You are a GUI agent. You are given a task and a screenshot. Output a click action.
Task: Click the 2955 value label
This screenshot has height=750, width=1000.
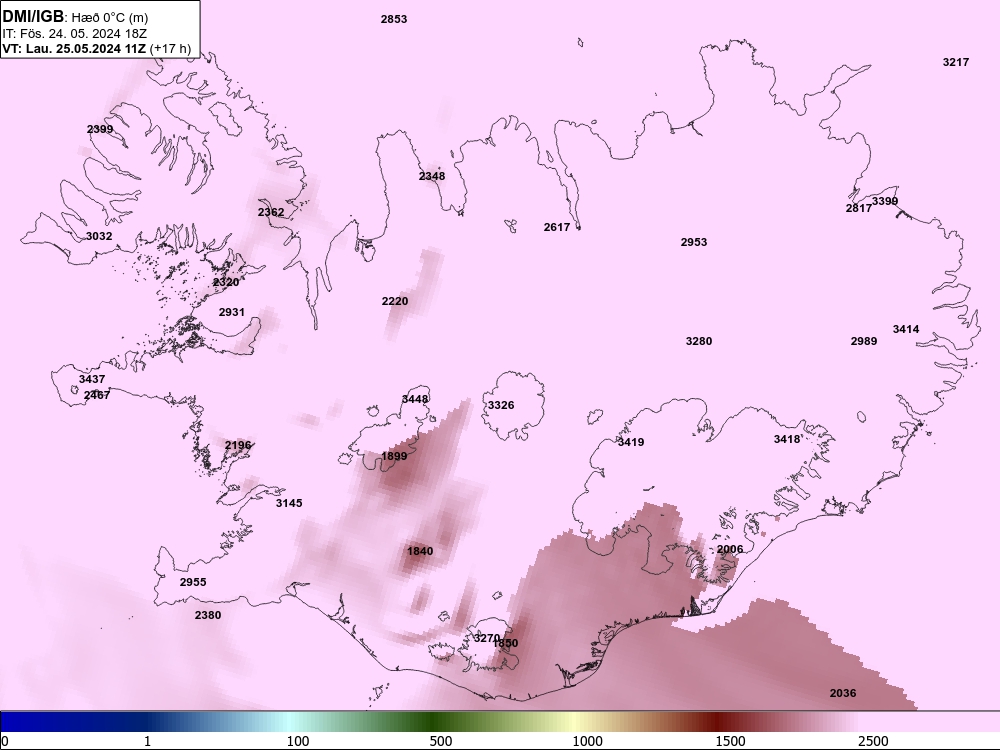click(x=193, y=582)
